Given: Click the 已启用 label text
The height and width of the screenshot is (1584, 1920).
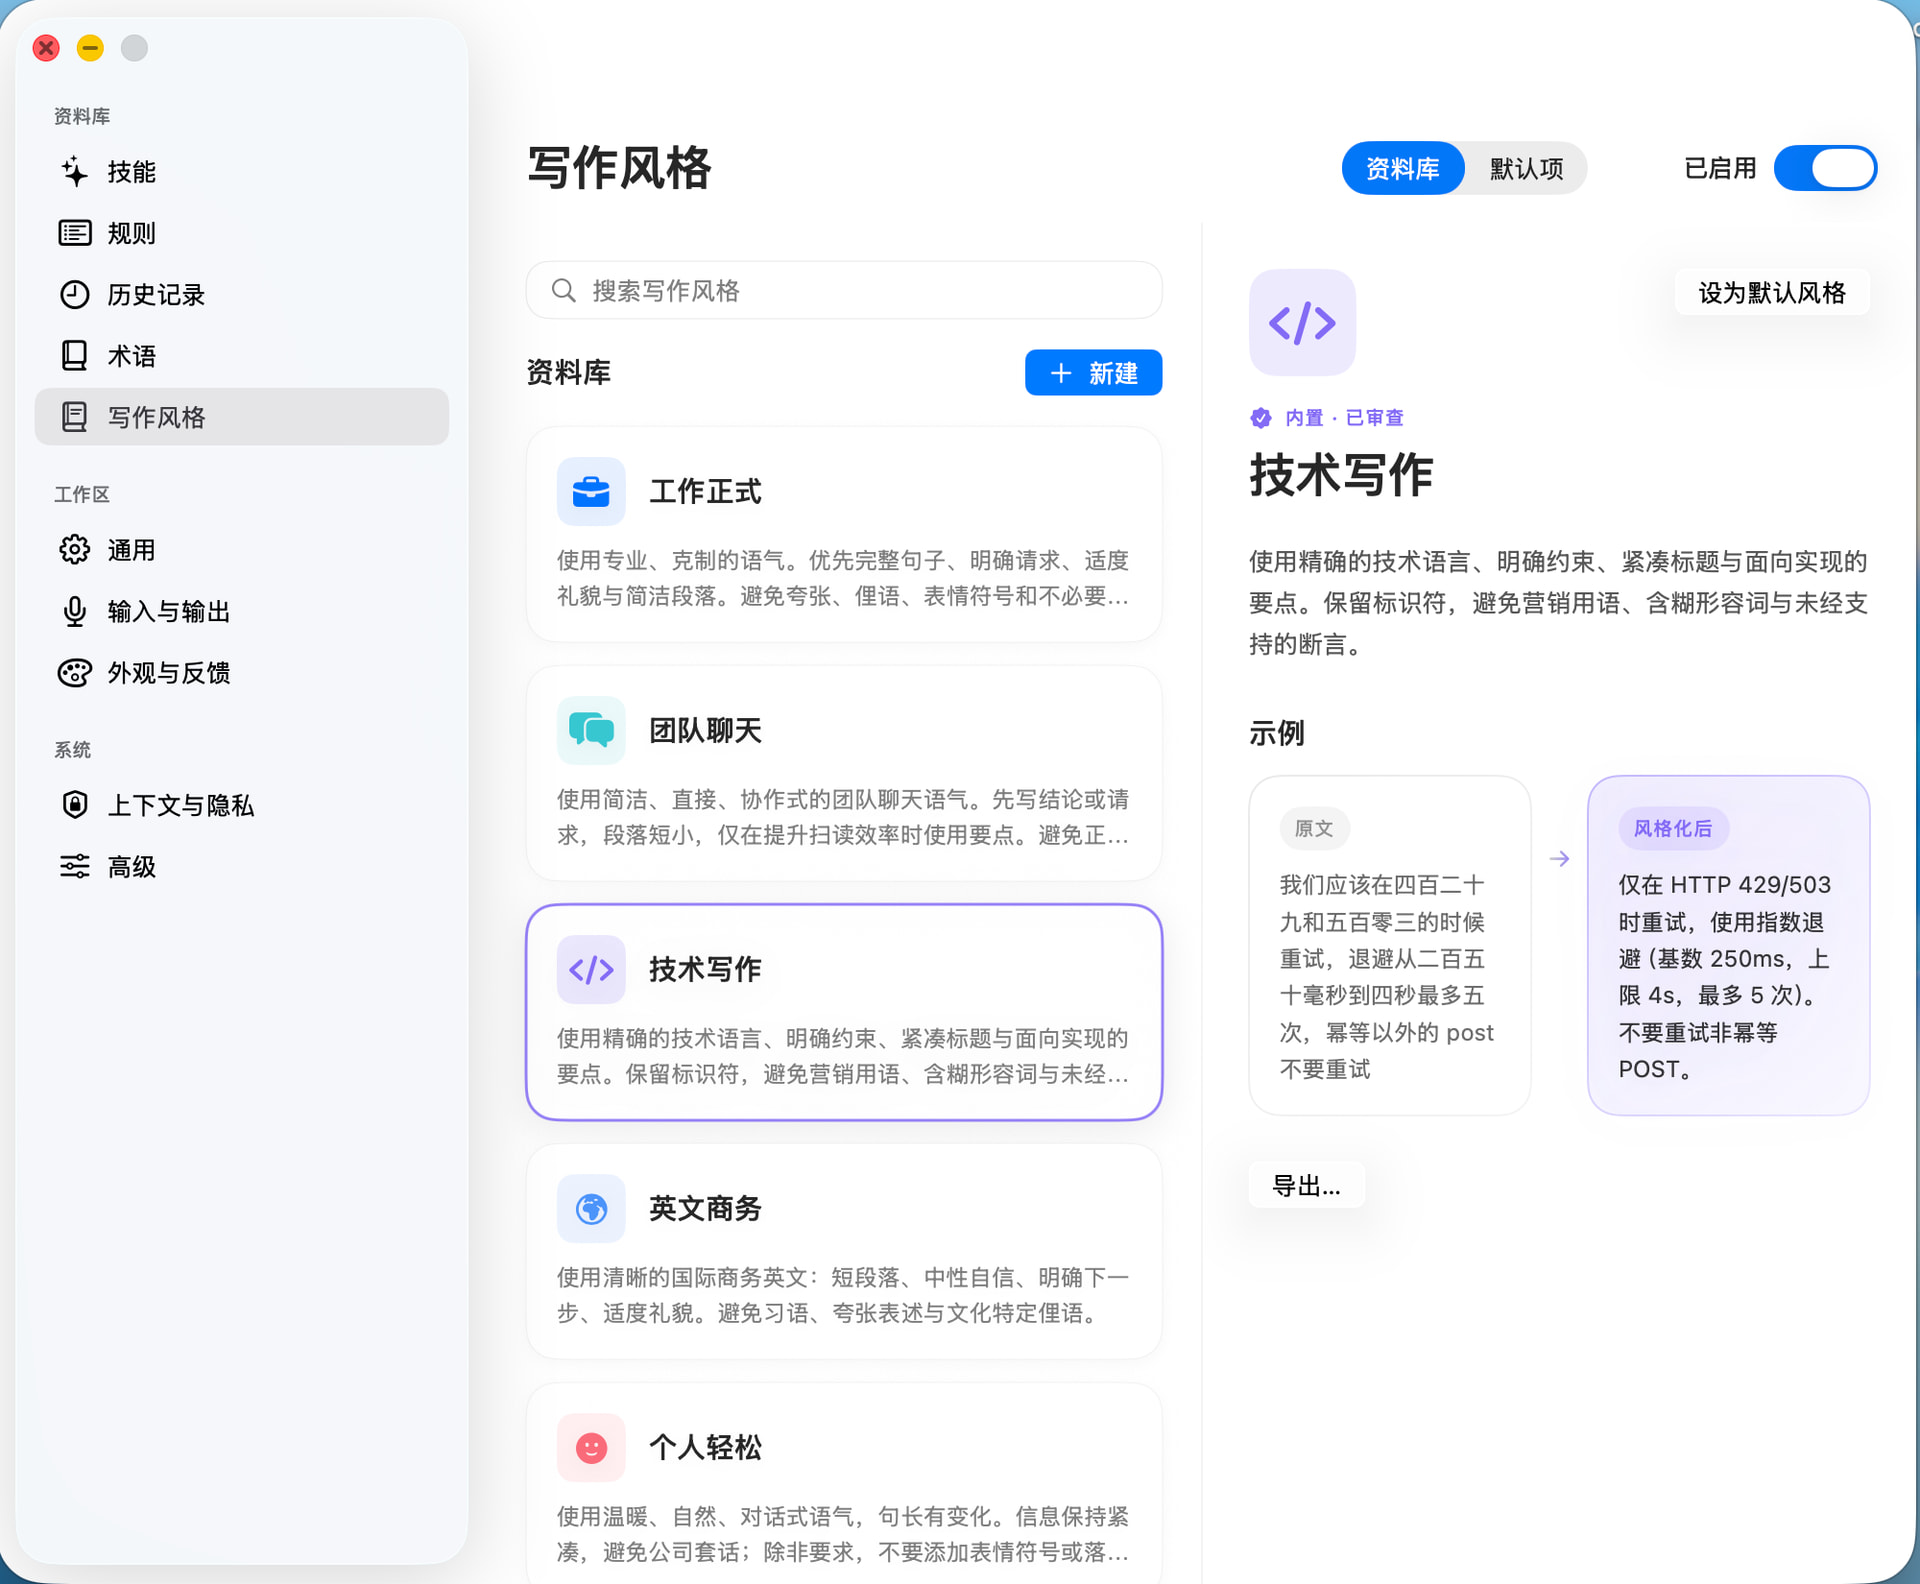Looking at the screenshot, I should (x=1720, y=168).
